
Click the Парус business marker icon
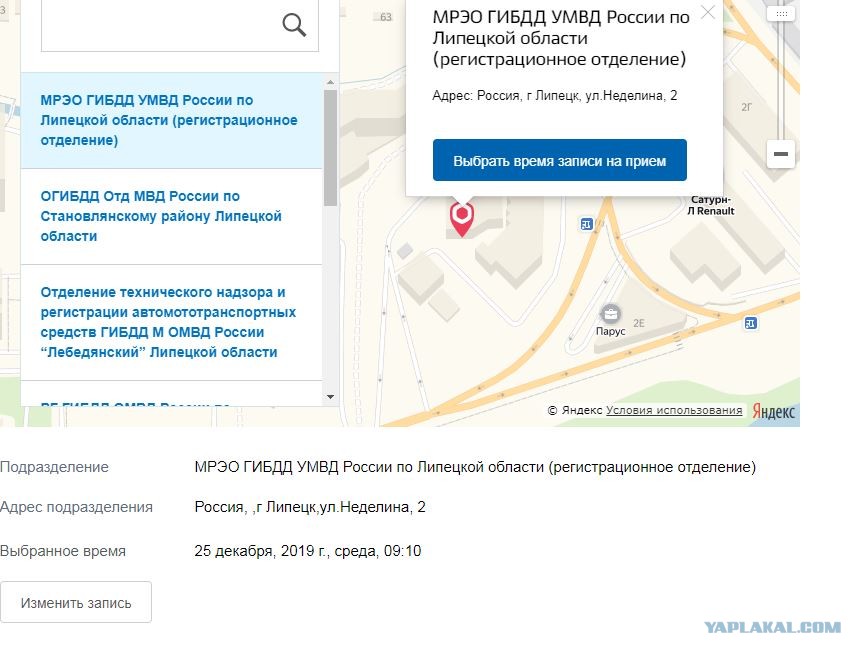coord(610,314)
